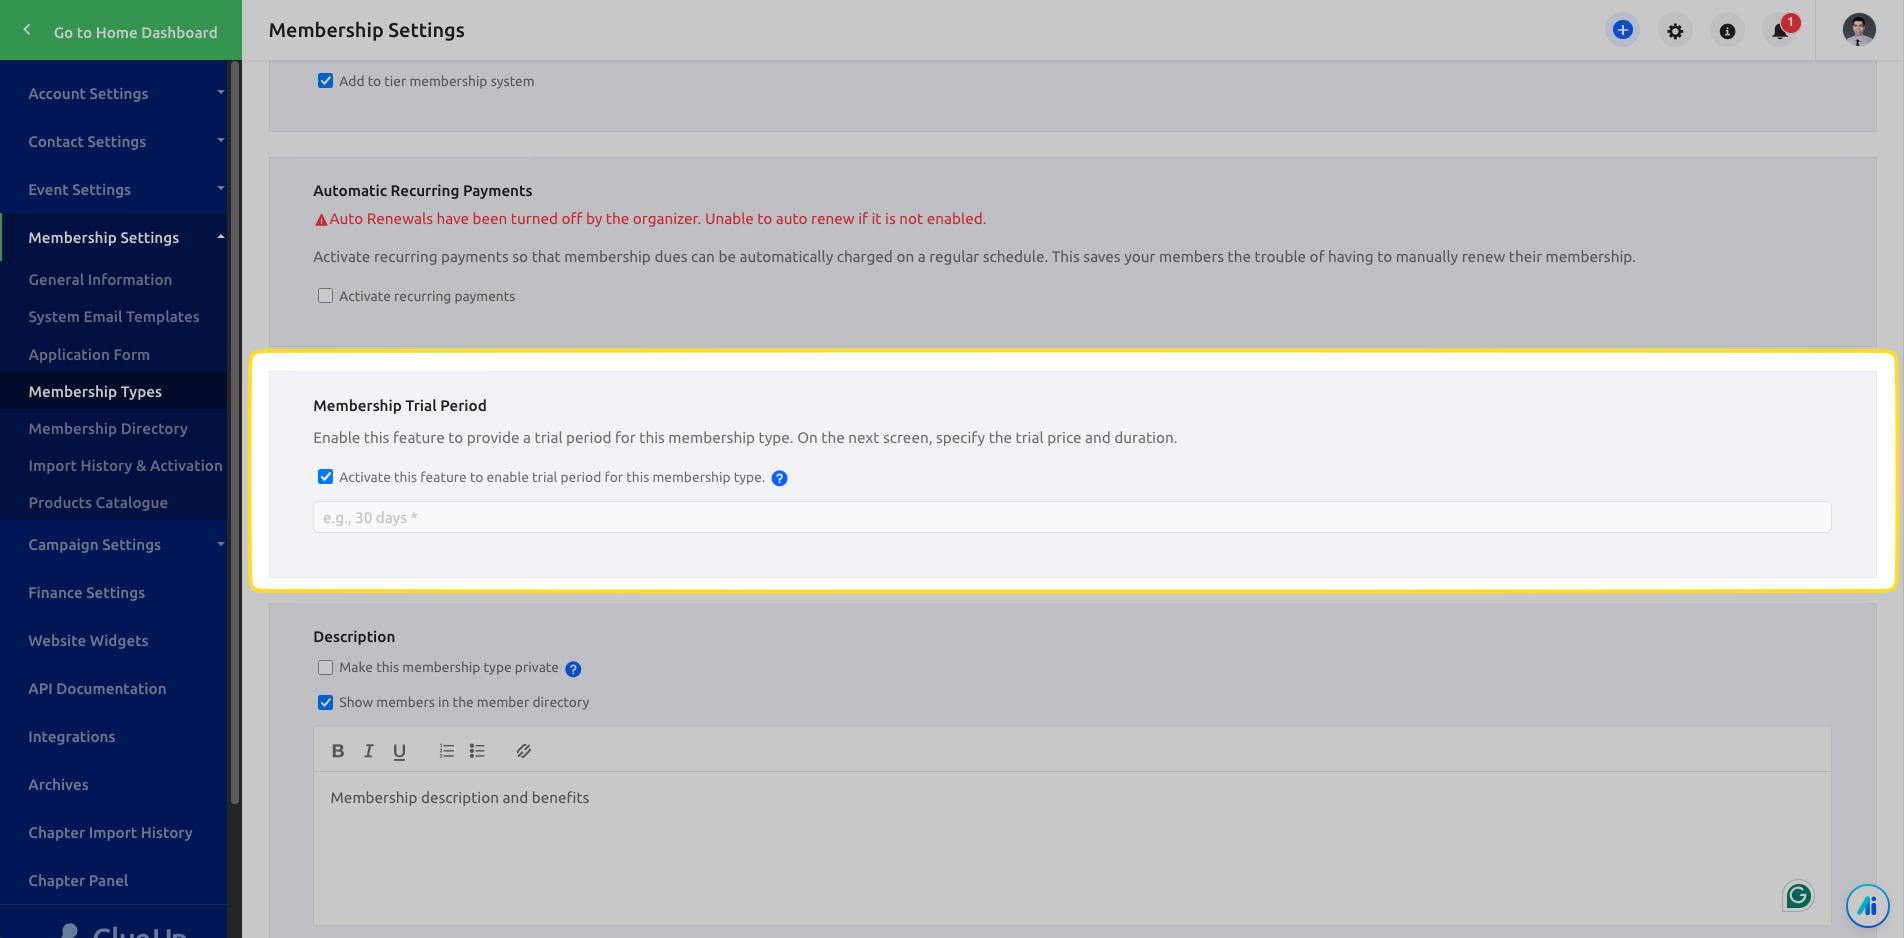1904x938 pixels.
Task: Uncheck Add to tier membership system
Action: pos(325,81)
